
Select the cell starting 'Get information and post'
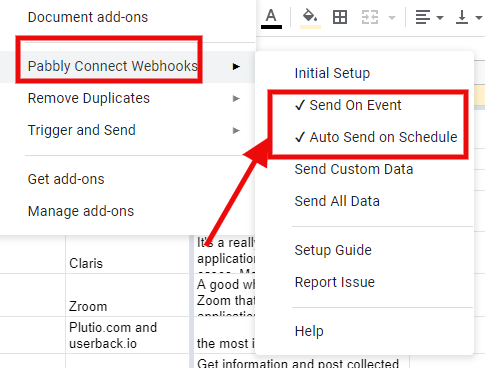pos(301,361)
